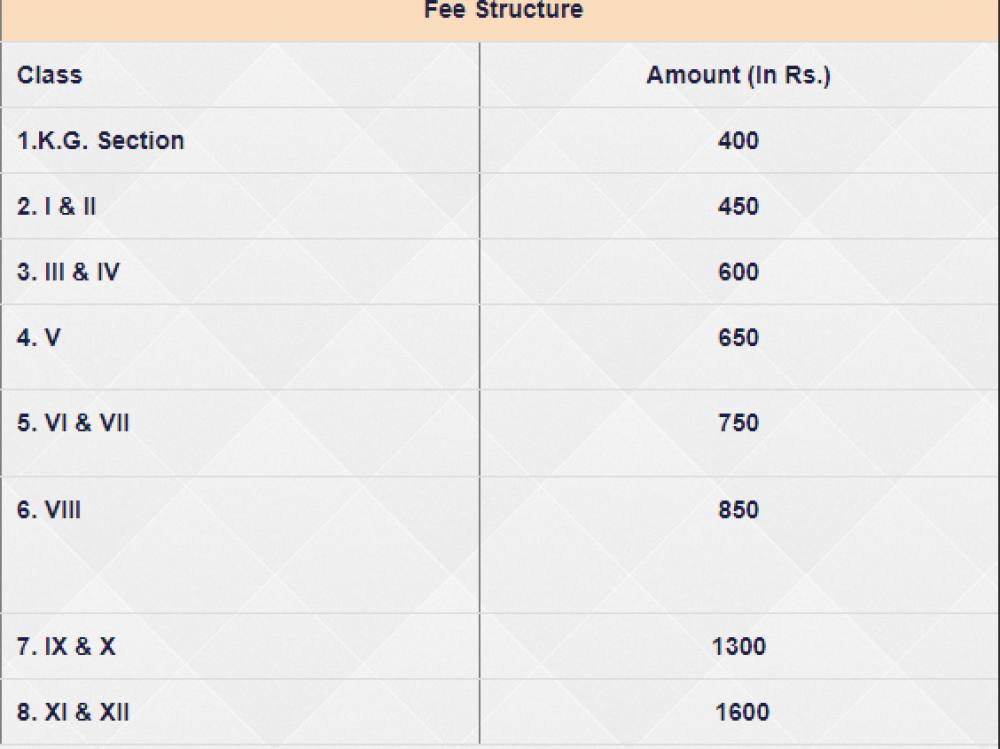Select the Class column header
This screenshot has height=749, width=1000.
(x=50, y=75)
